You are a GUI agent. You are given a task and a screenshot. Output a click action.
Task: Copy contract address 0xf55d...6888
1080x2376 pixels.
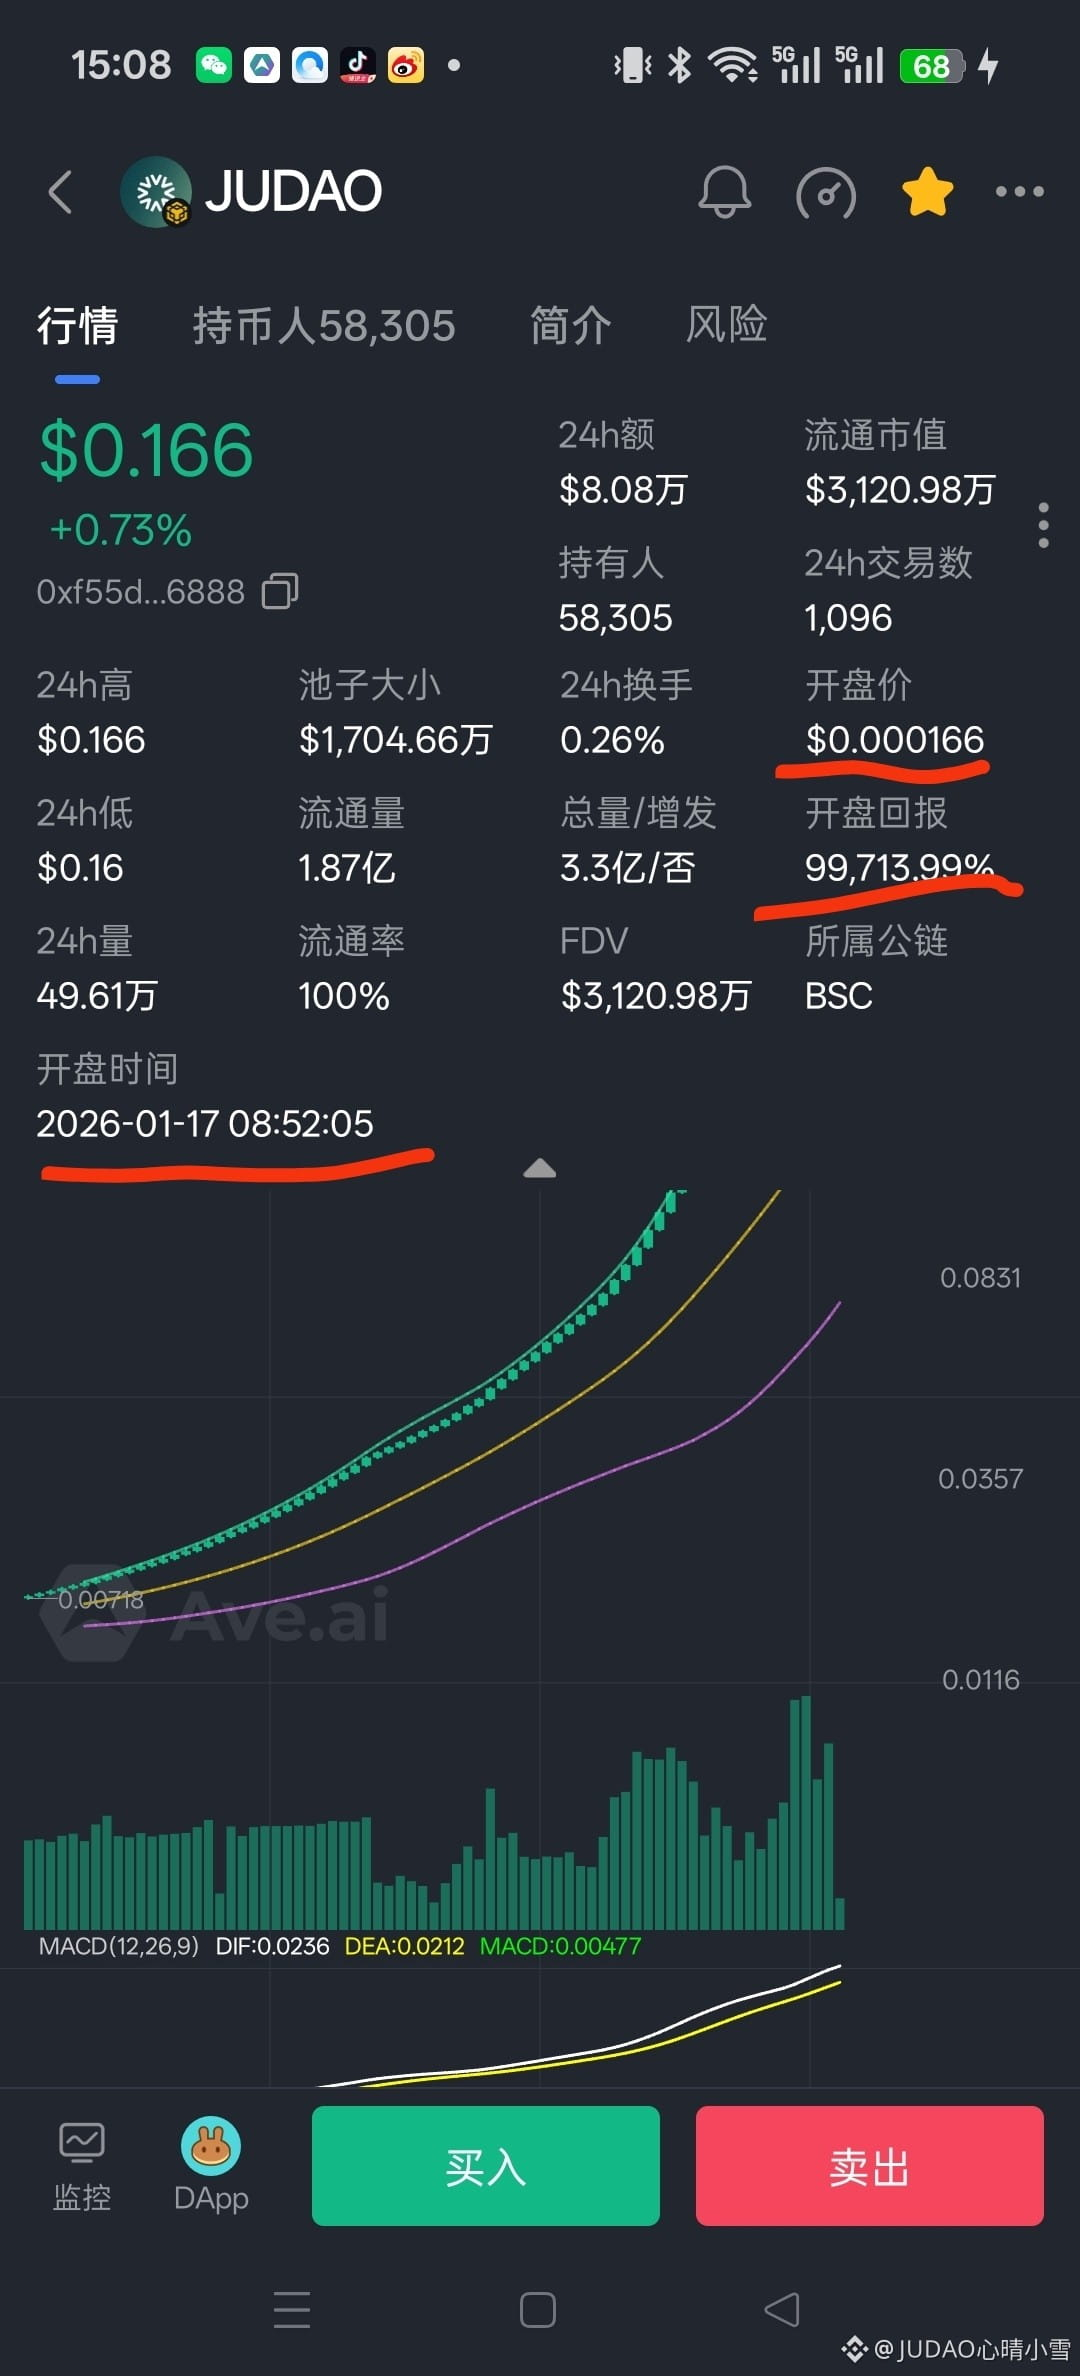[280, 591]
